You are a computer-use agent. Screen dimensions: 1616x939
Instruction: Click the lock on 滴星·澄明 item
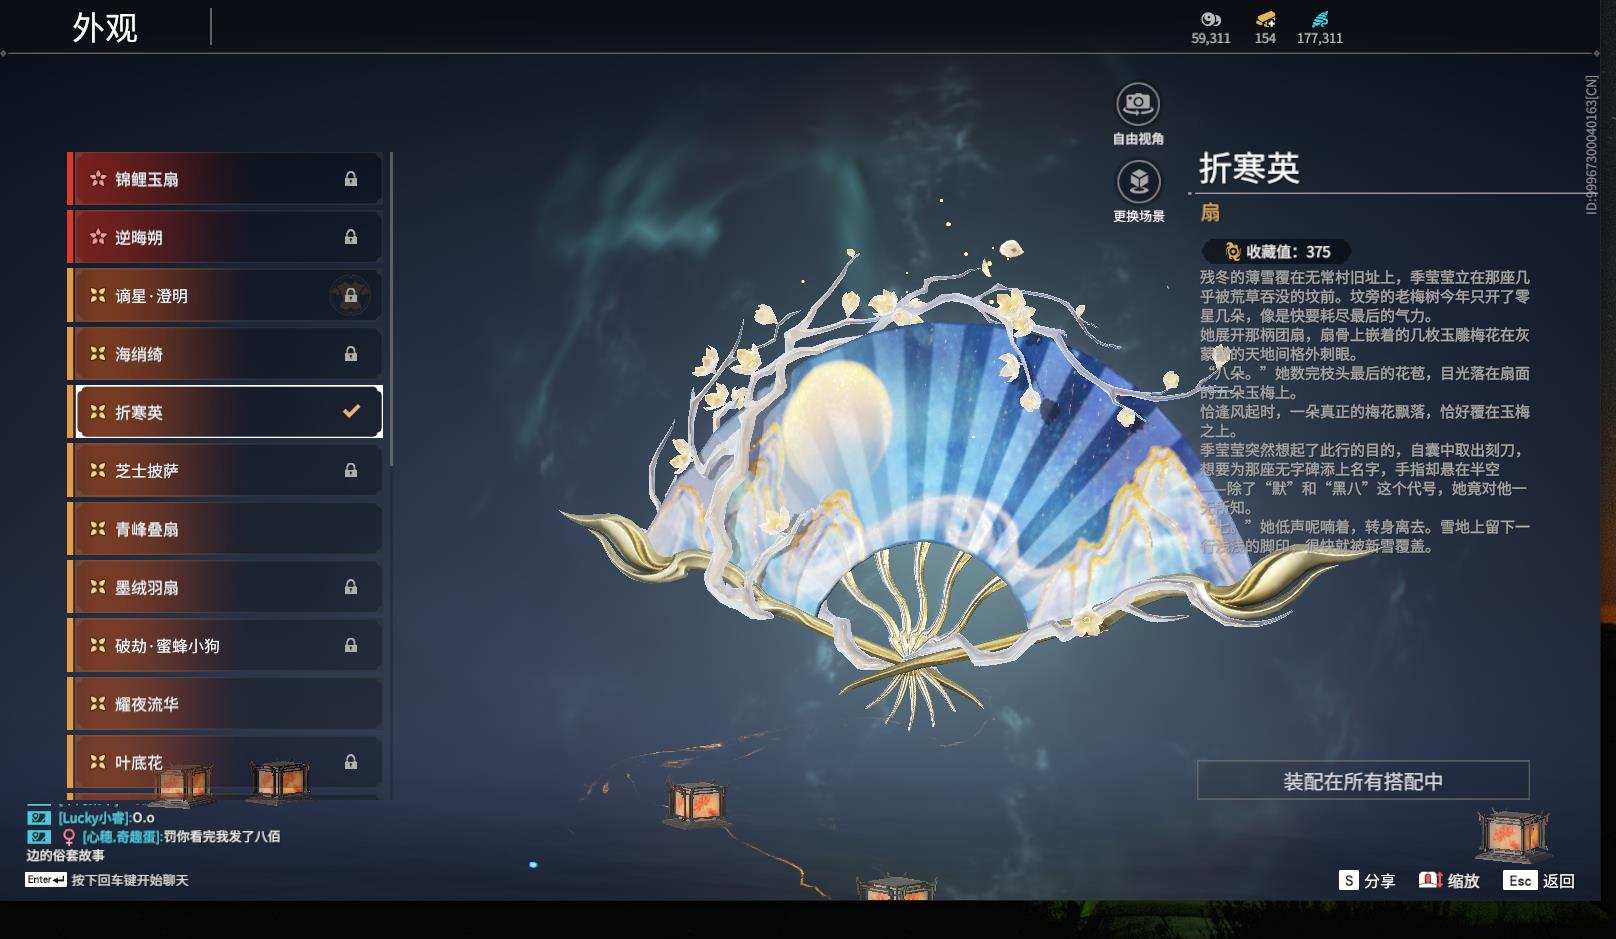point(350,296)
